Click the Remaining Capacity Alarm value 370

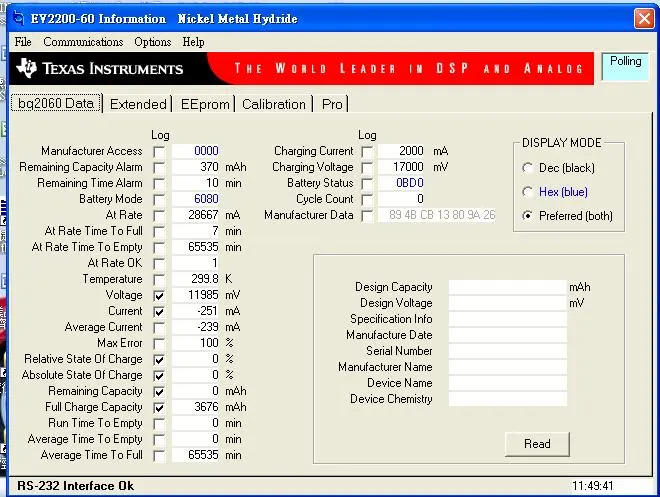(x=196, y=167)
